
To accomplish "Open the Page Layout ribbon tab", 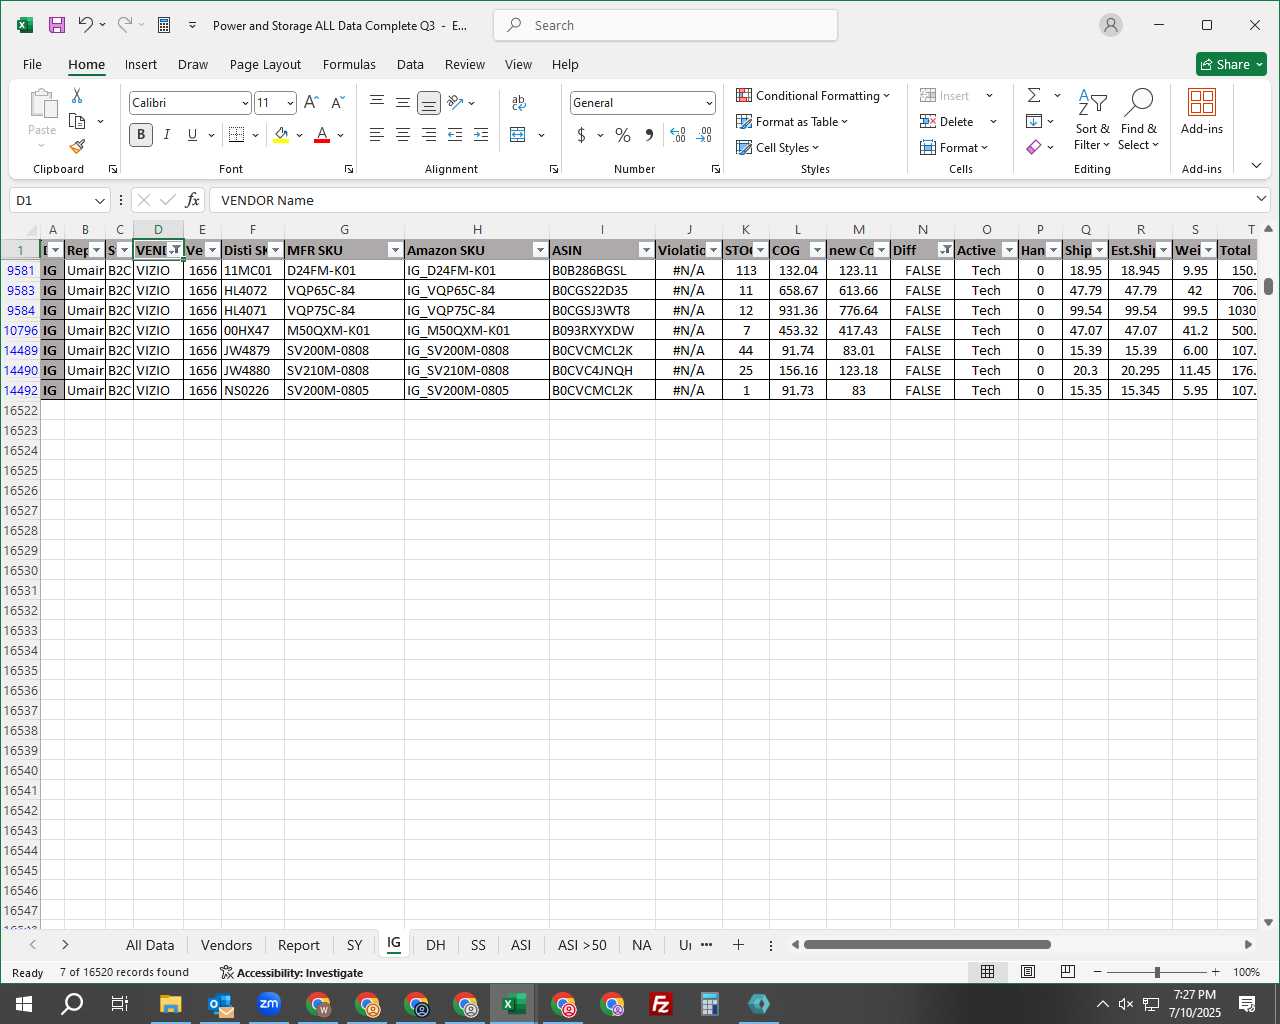I will tap(265, 64).
